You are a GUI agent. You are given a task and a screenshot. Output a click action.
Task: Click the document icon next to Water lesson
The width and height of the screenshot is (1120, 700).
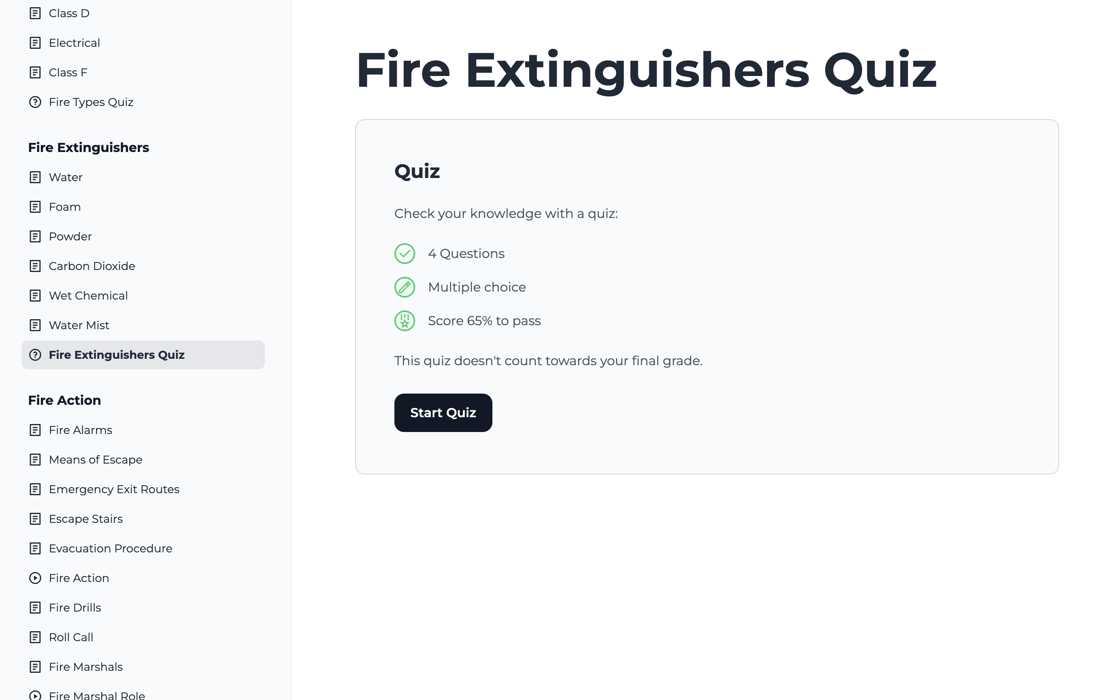pos(35,177)
